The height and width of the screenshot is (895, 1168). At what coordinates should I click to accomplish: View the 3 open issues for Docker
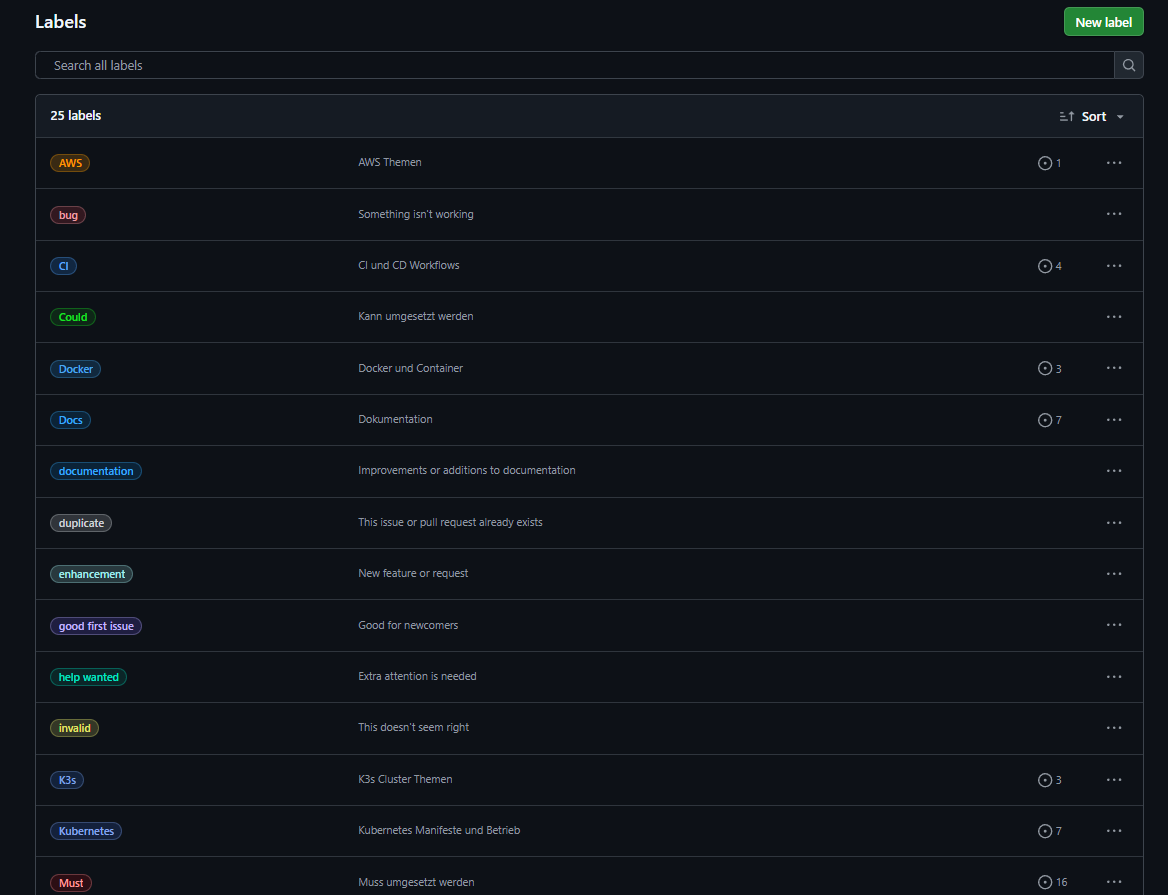pyautogui.click(x=1050, y=369)
